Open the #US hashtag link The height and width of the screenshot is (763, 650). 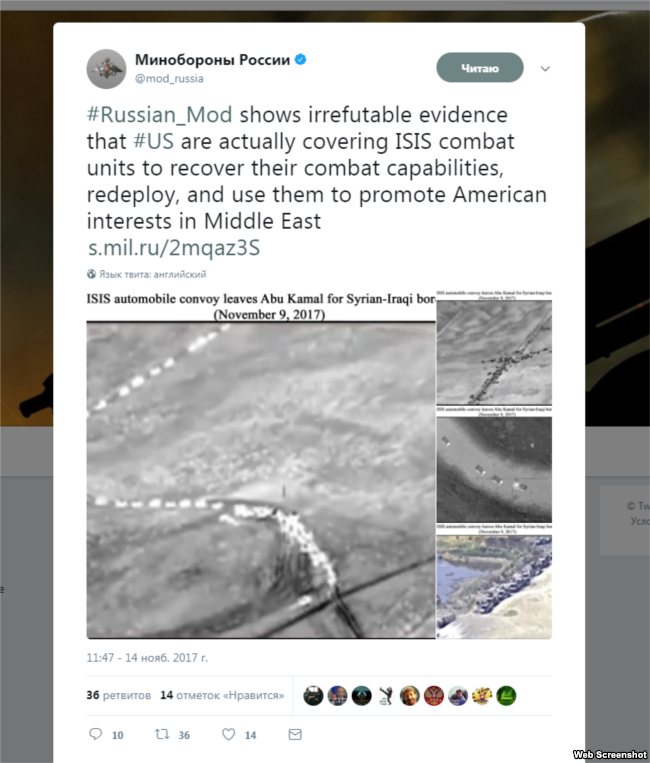point(153,142)
